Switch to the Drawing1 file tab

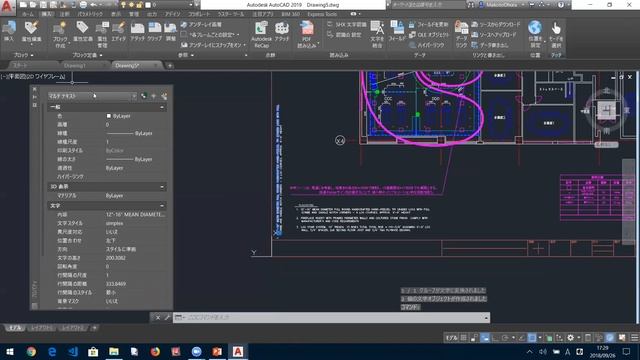point(75,65)
